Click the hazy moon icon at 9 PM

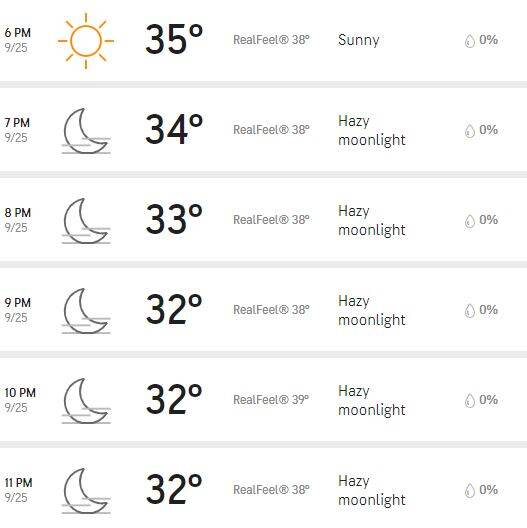tap(86, 311)
